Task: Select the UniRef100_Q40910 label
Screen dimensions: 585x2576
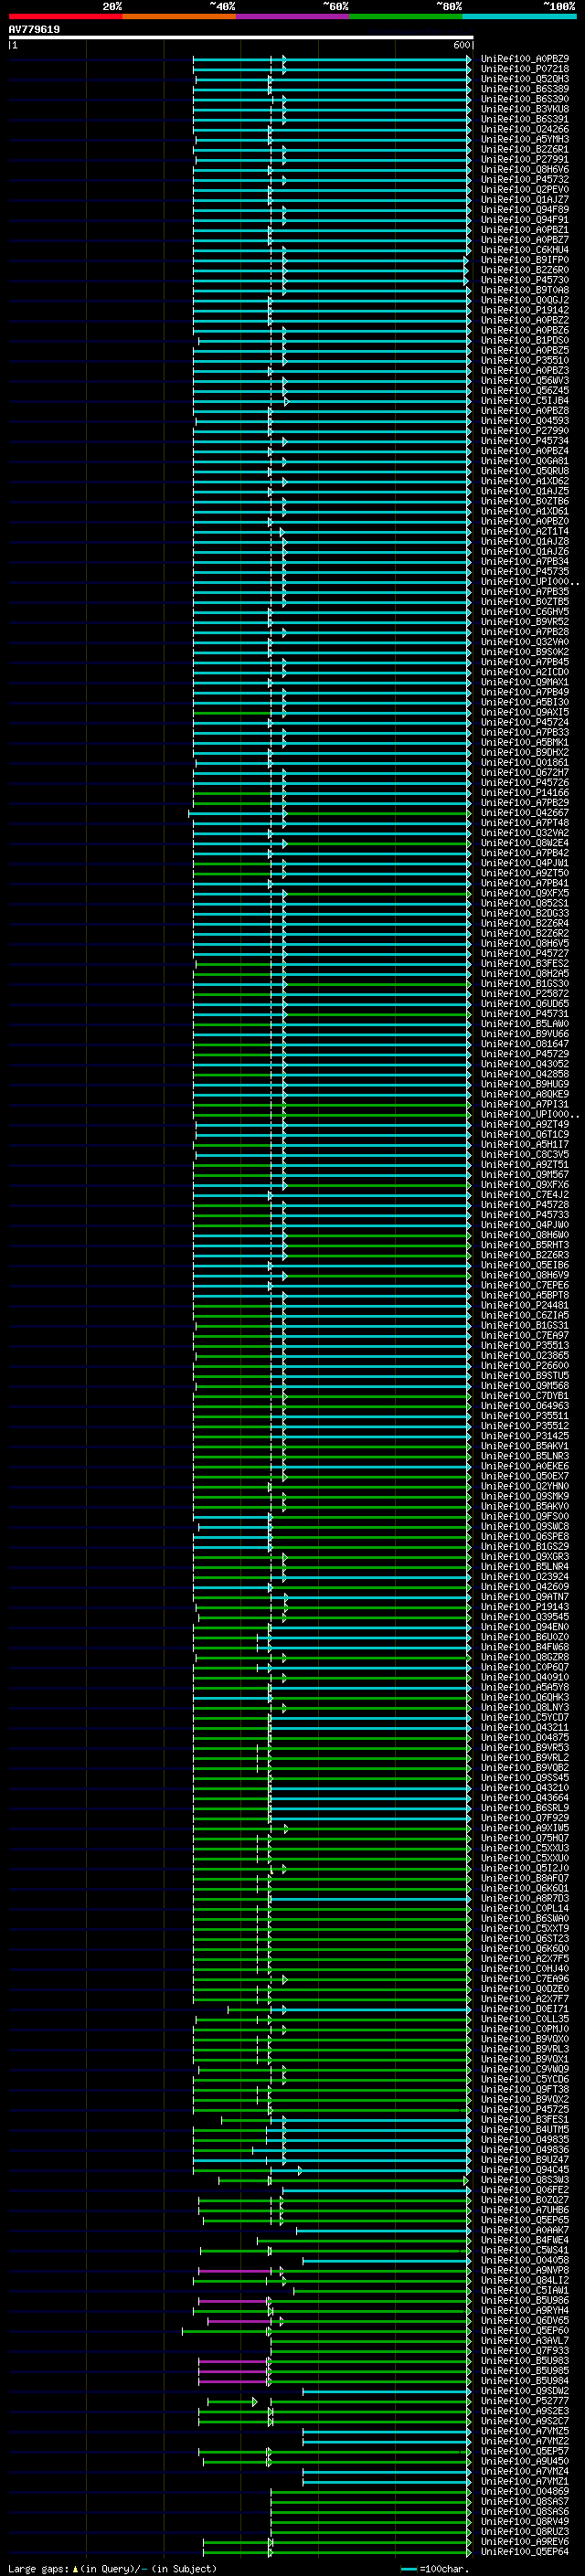Action: [x=525, y=1677]
